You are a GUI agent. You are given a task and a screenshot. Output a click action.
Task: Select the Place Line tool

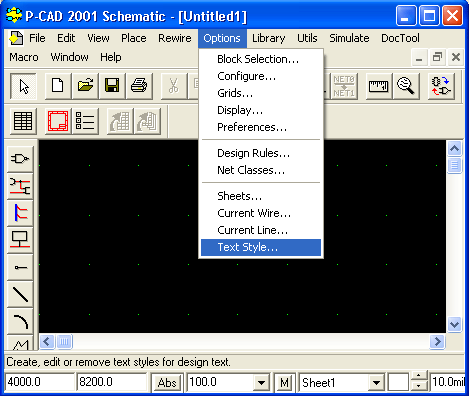coord(20,295)
